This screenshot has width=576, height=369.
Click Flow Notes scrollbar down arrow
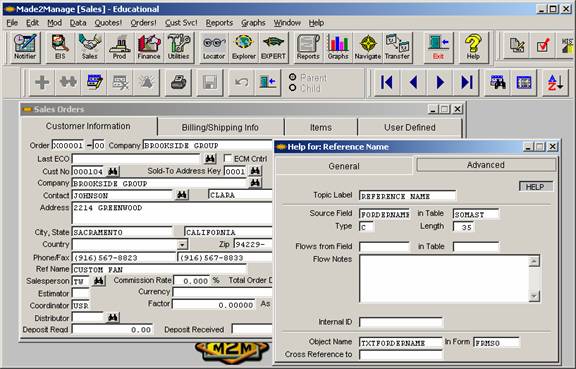point(534,296)
